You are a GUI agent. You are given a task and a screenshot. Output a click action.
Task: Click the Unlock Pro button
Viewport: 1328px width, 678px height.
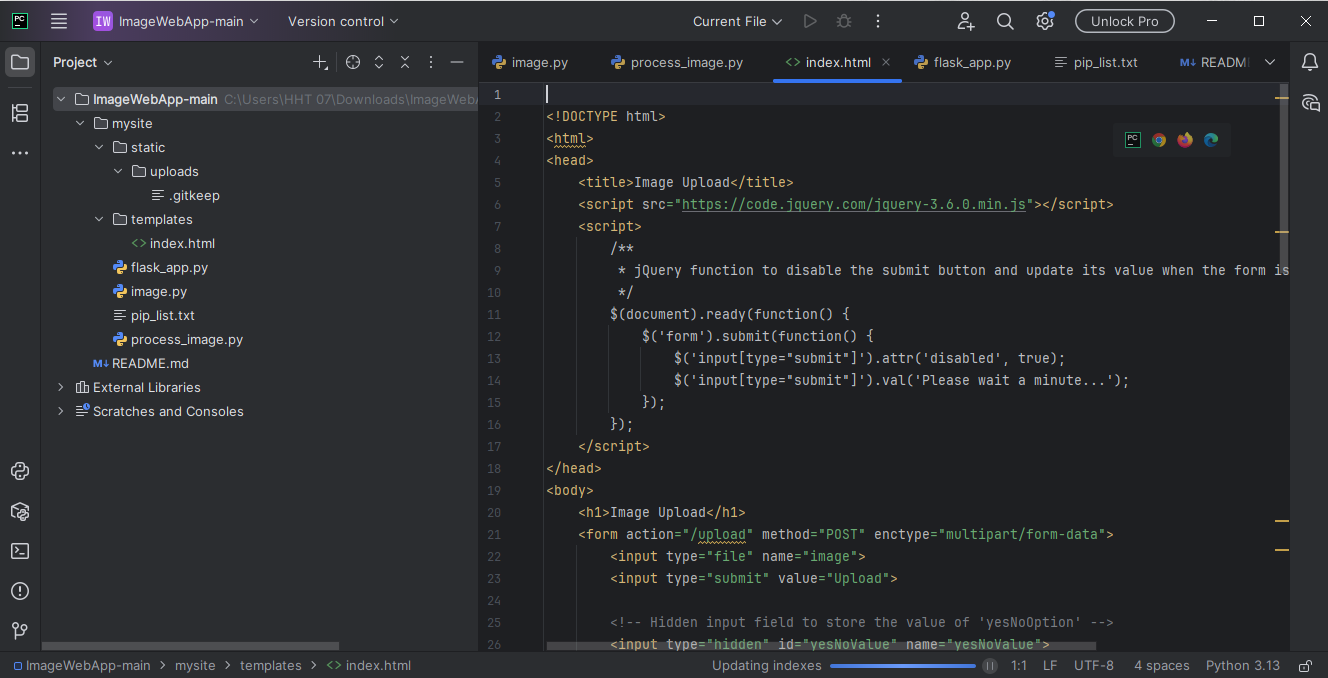(1124, 21)
